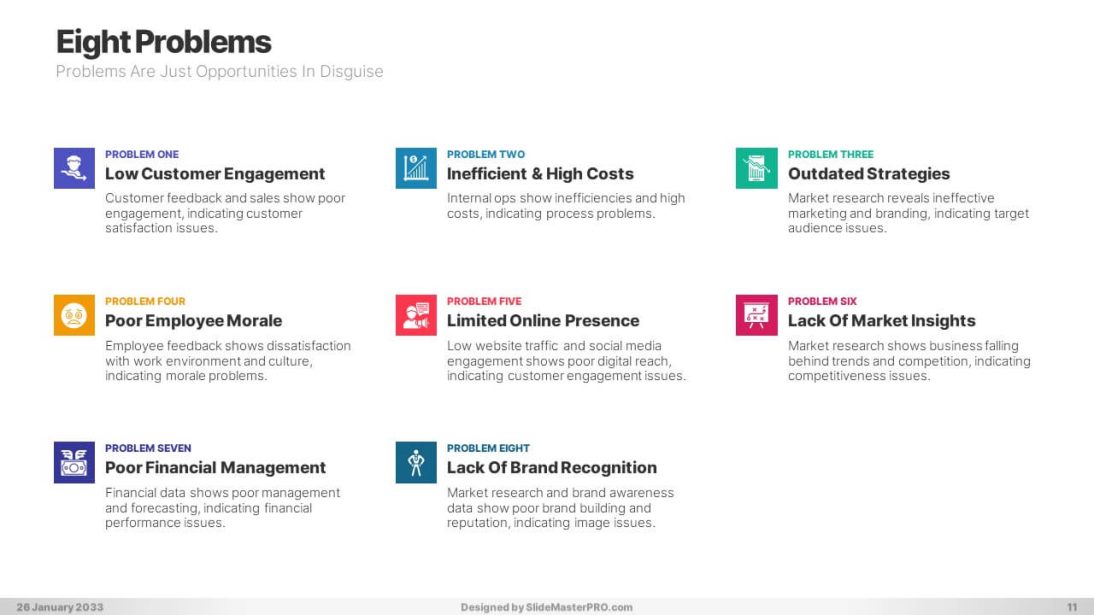The height and width of the screenshot is (615, 1094).
Task: Click the Outdated Strategies heading text
Action: pyautogui.click(x=868, y=174)
